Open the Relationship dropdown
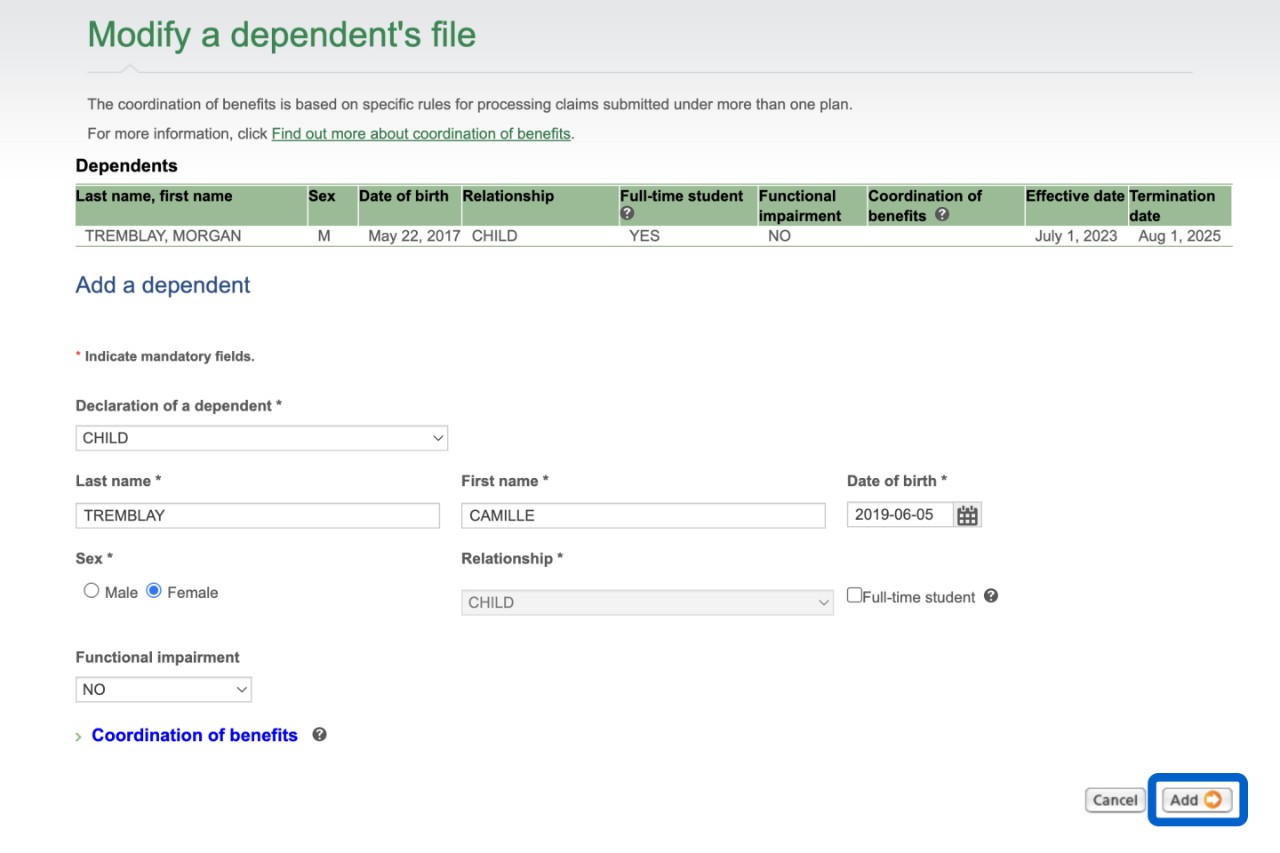The width and height of the screenshot is (1280, 853). [646, 602]
